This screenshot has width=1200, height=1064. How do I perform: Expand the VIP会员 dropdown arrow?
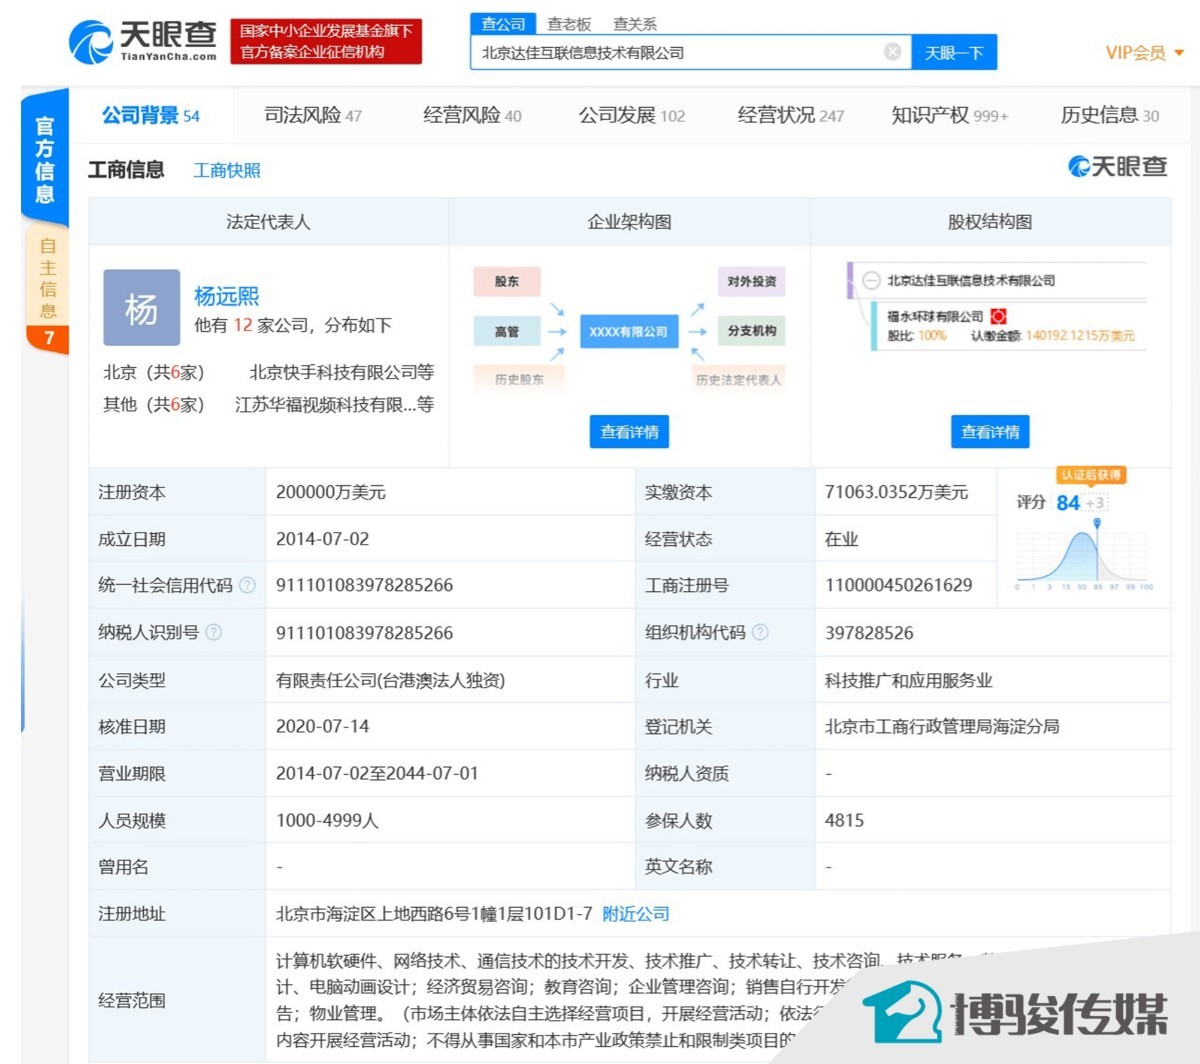1179,53
